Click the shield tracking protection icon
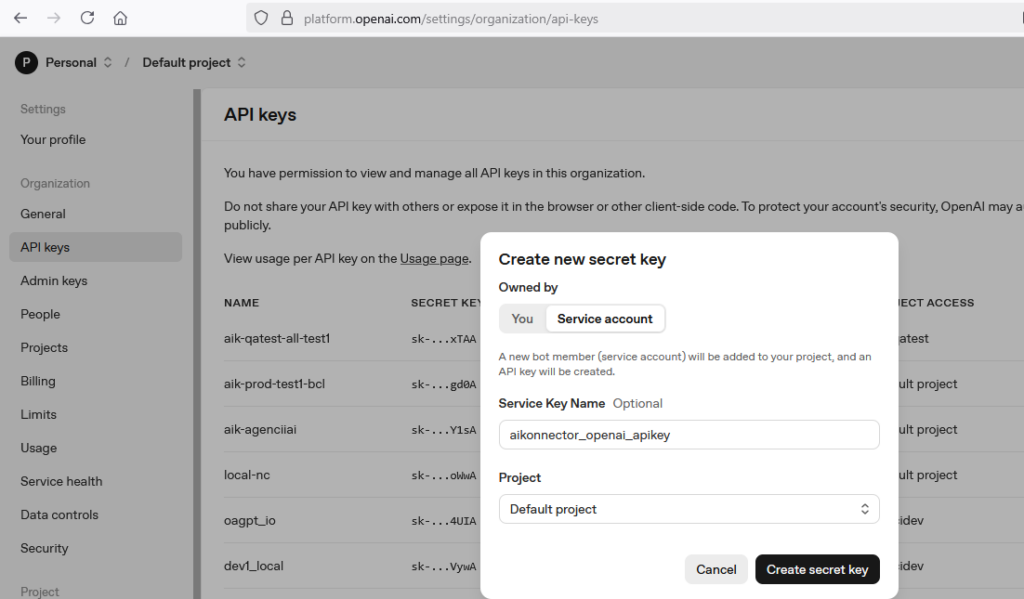The width and height of the screenshot is (1024, 599). pos(261,18)
